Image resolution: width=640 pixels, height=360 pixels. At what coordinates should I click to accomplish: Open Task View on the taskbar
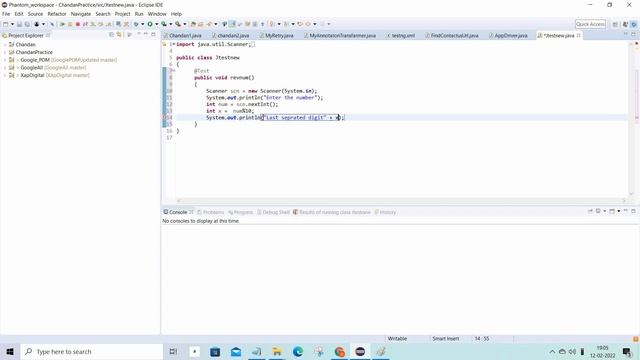point(173,351)
